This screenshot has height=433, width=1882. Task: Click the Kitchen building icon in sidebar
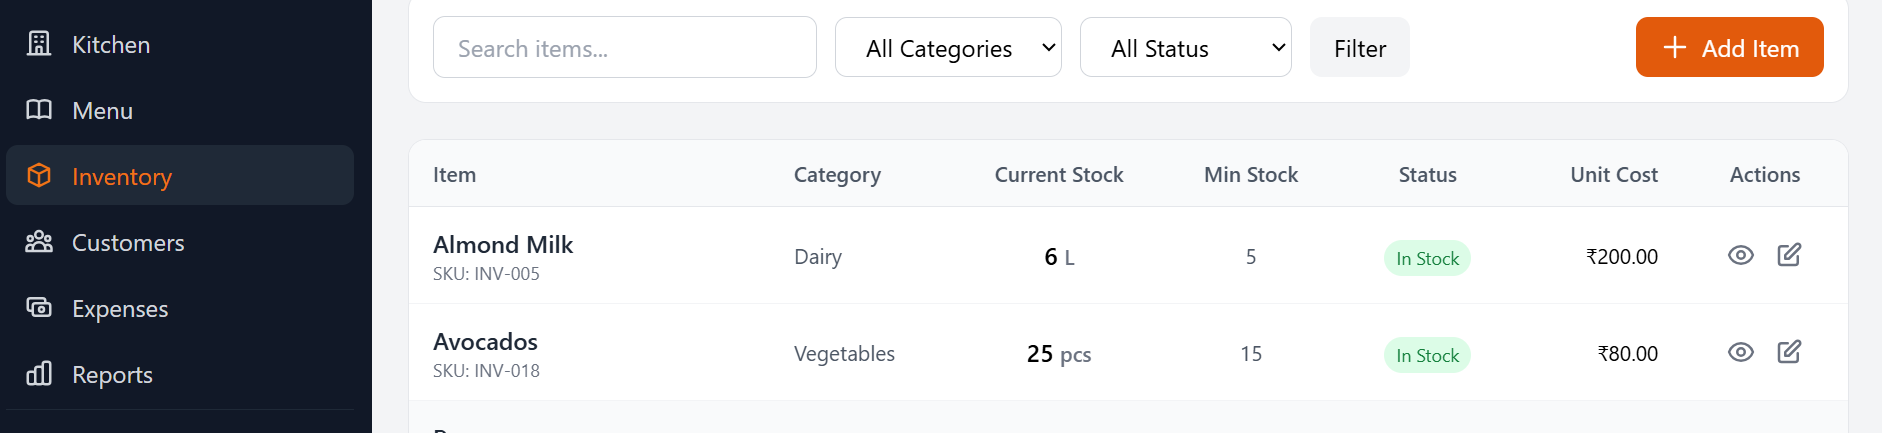[39, 44]
